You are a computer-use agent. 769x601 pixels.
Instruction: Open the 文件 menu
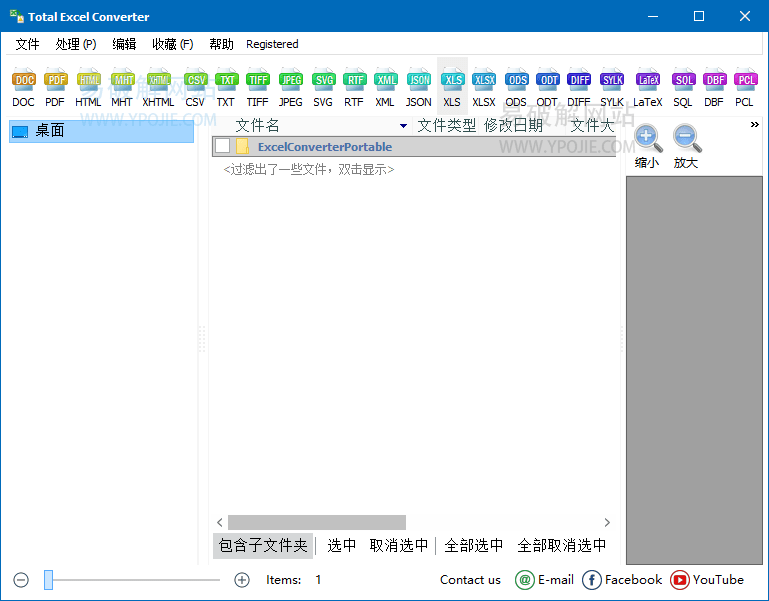27,44
